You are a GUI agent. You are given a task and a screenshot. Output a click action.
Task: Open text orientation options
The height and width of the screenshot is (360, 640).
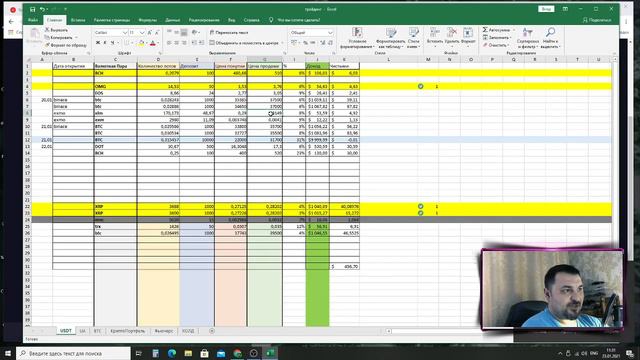196,32
